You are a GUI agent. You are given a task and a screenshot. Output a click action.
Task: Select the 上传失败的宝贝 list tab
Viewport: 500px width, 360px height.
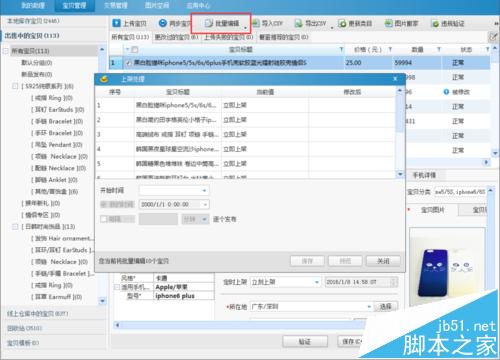click(229, 37)
